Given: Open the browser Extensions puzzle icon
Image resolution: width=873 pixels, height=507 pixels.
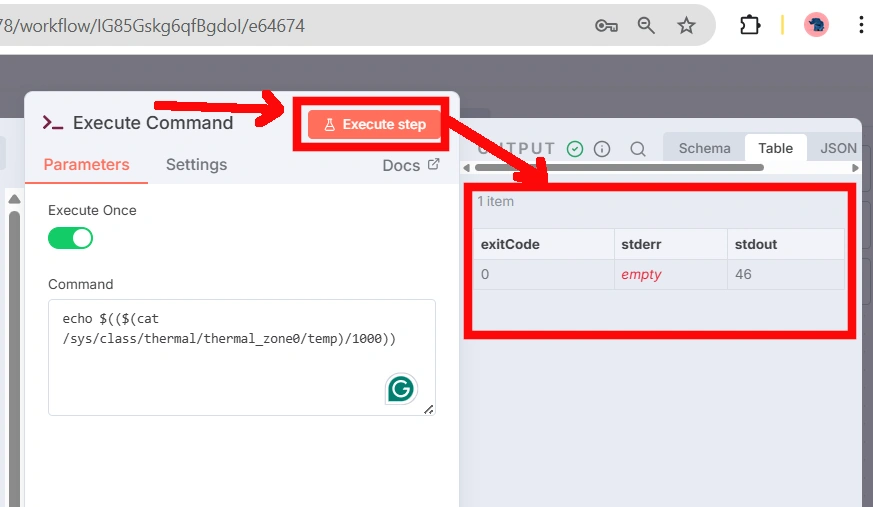Looking at the screenshot, I should [x=750, y=26].
